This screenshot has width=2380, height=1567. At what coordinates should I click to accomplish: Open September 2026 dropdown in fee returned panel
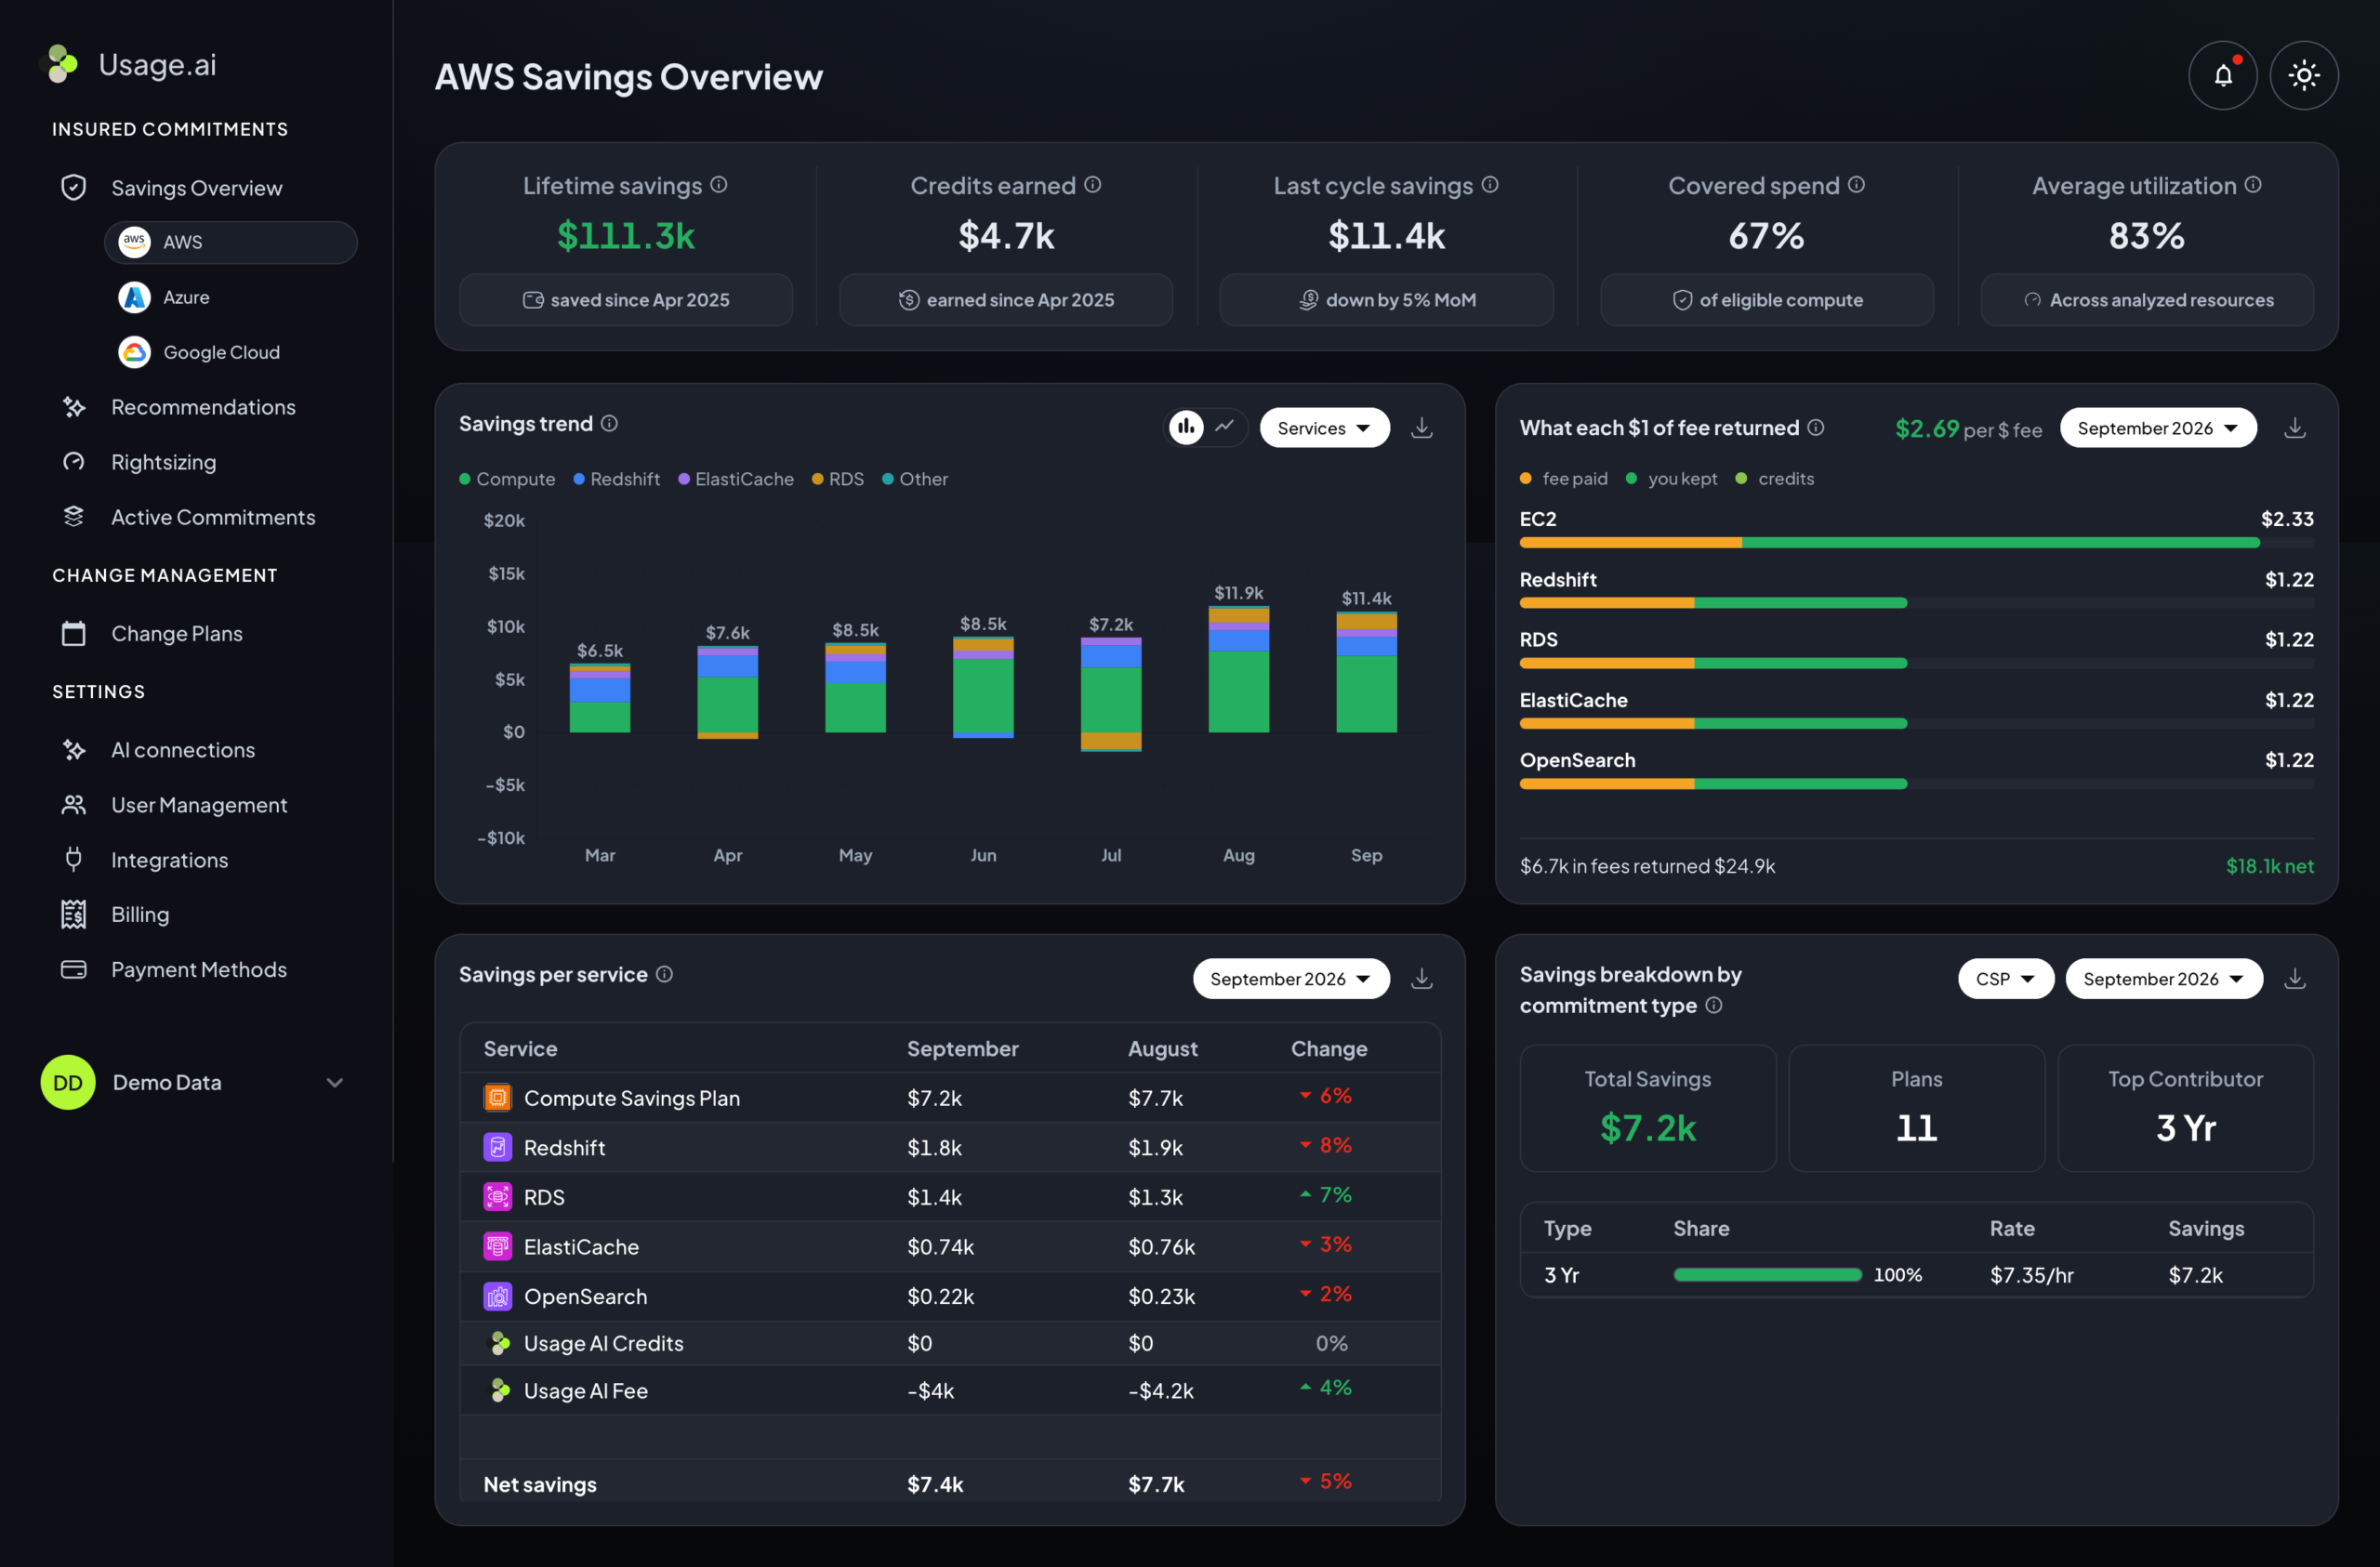click(x=2157, y=428)
